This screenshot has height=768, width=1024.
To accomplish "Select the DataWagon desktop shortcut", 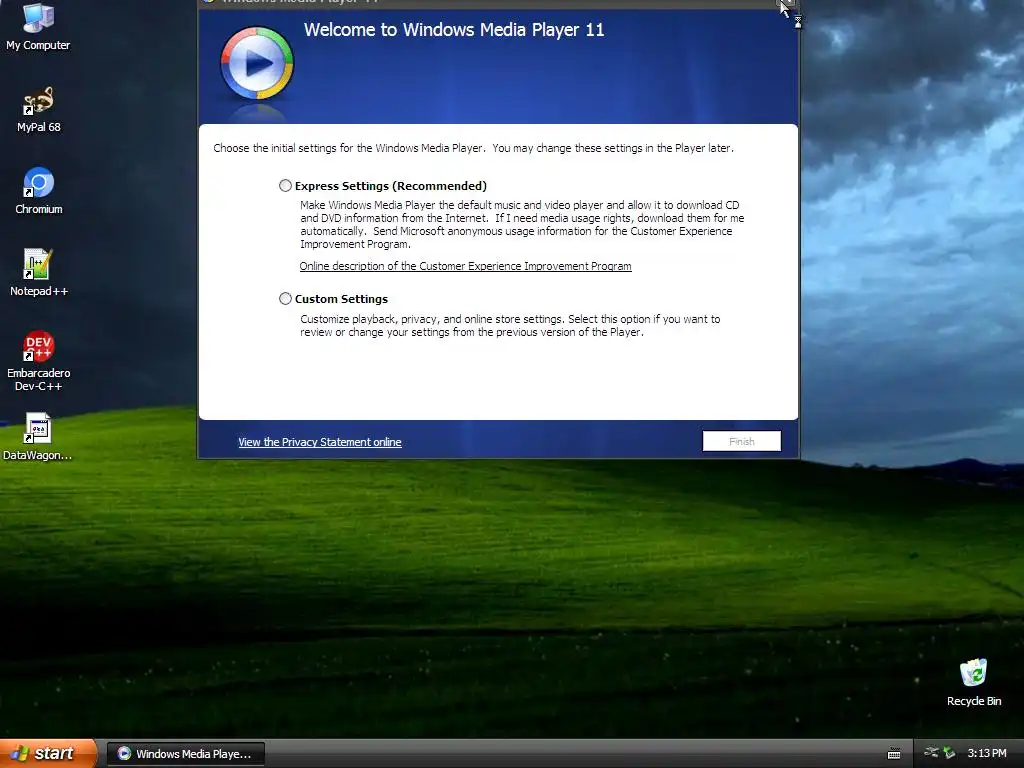I will coord(38,437).
